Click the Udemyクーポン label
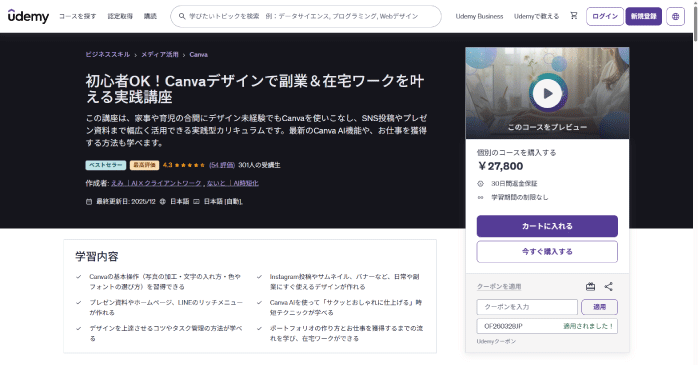 pos(496,341)
